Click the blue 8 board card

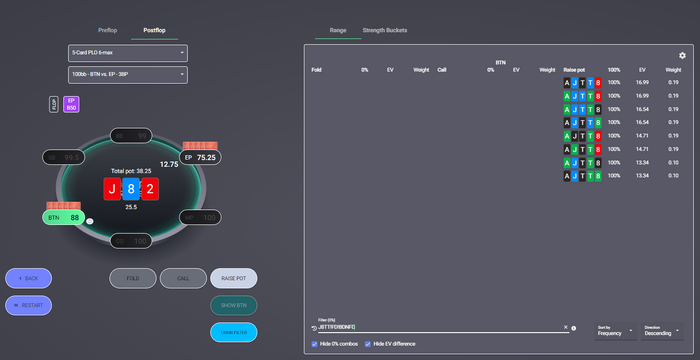point(131,189)
